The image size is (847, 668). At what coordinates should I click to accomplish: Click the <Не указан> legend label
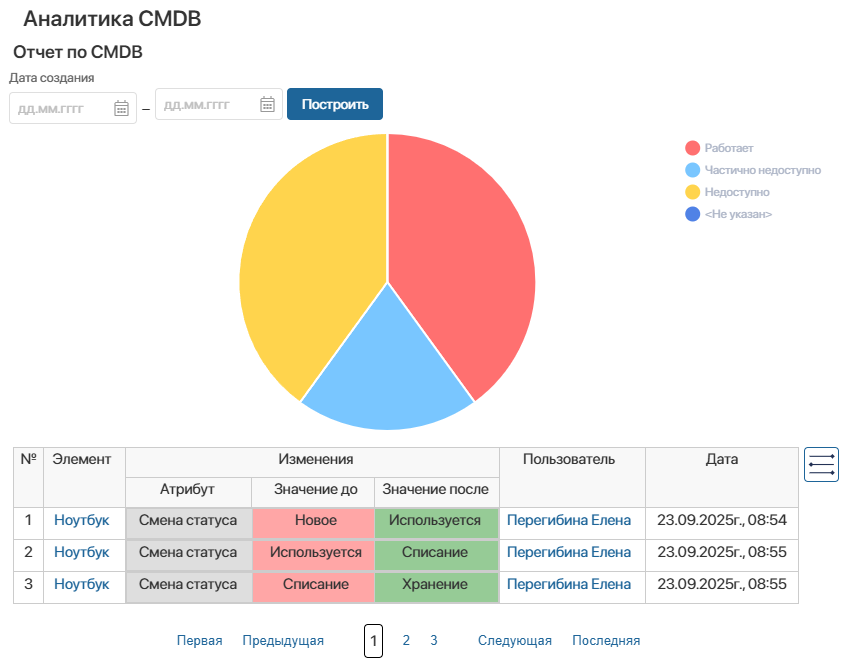coord(738,214)
